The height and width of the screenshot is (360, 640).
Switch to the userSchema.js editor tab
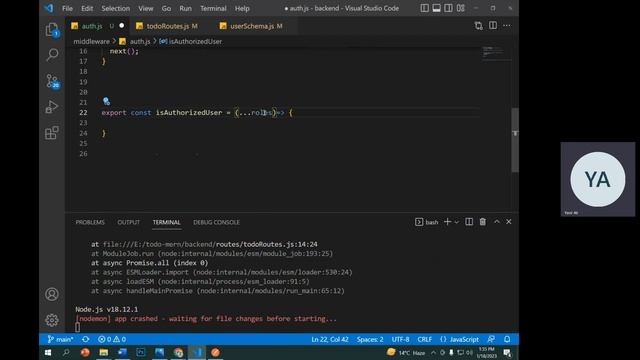256,26
